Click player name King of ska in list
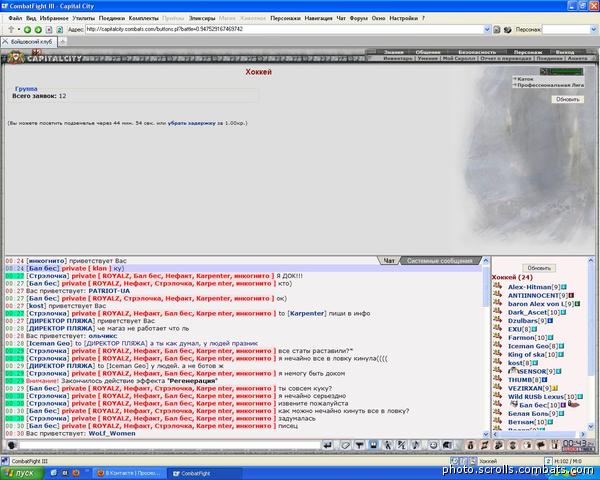This screenshot has height=480, width=600. 526,354
